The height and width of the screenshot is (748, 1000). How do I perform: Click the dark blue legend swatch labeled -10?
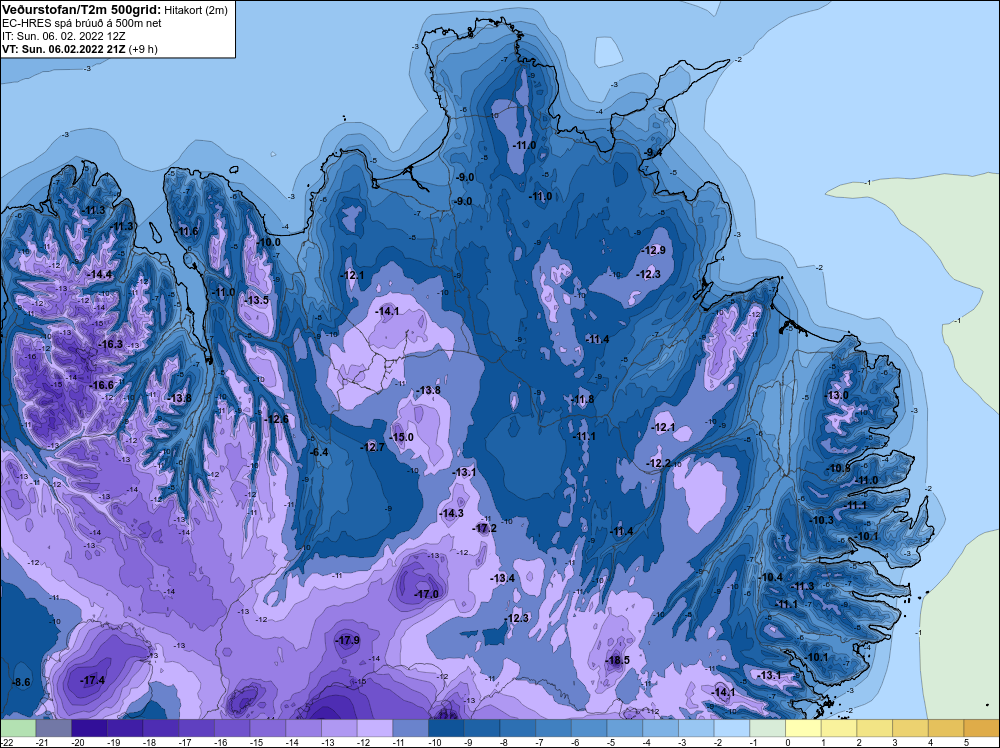pos(446,728)
